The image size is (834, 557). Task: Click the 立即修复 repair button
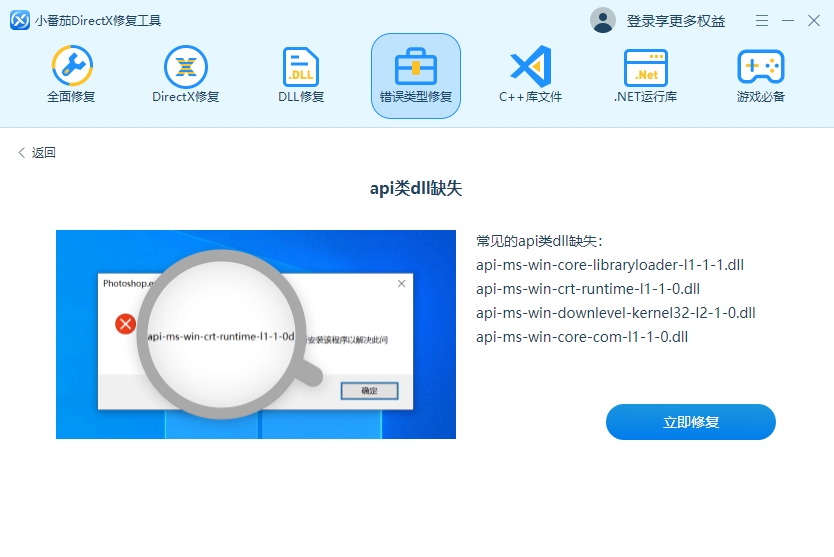tap(690, 422)
